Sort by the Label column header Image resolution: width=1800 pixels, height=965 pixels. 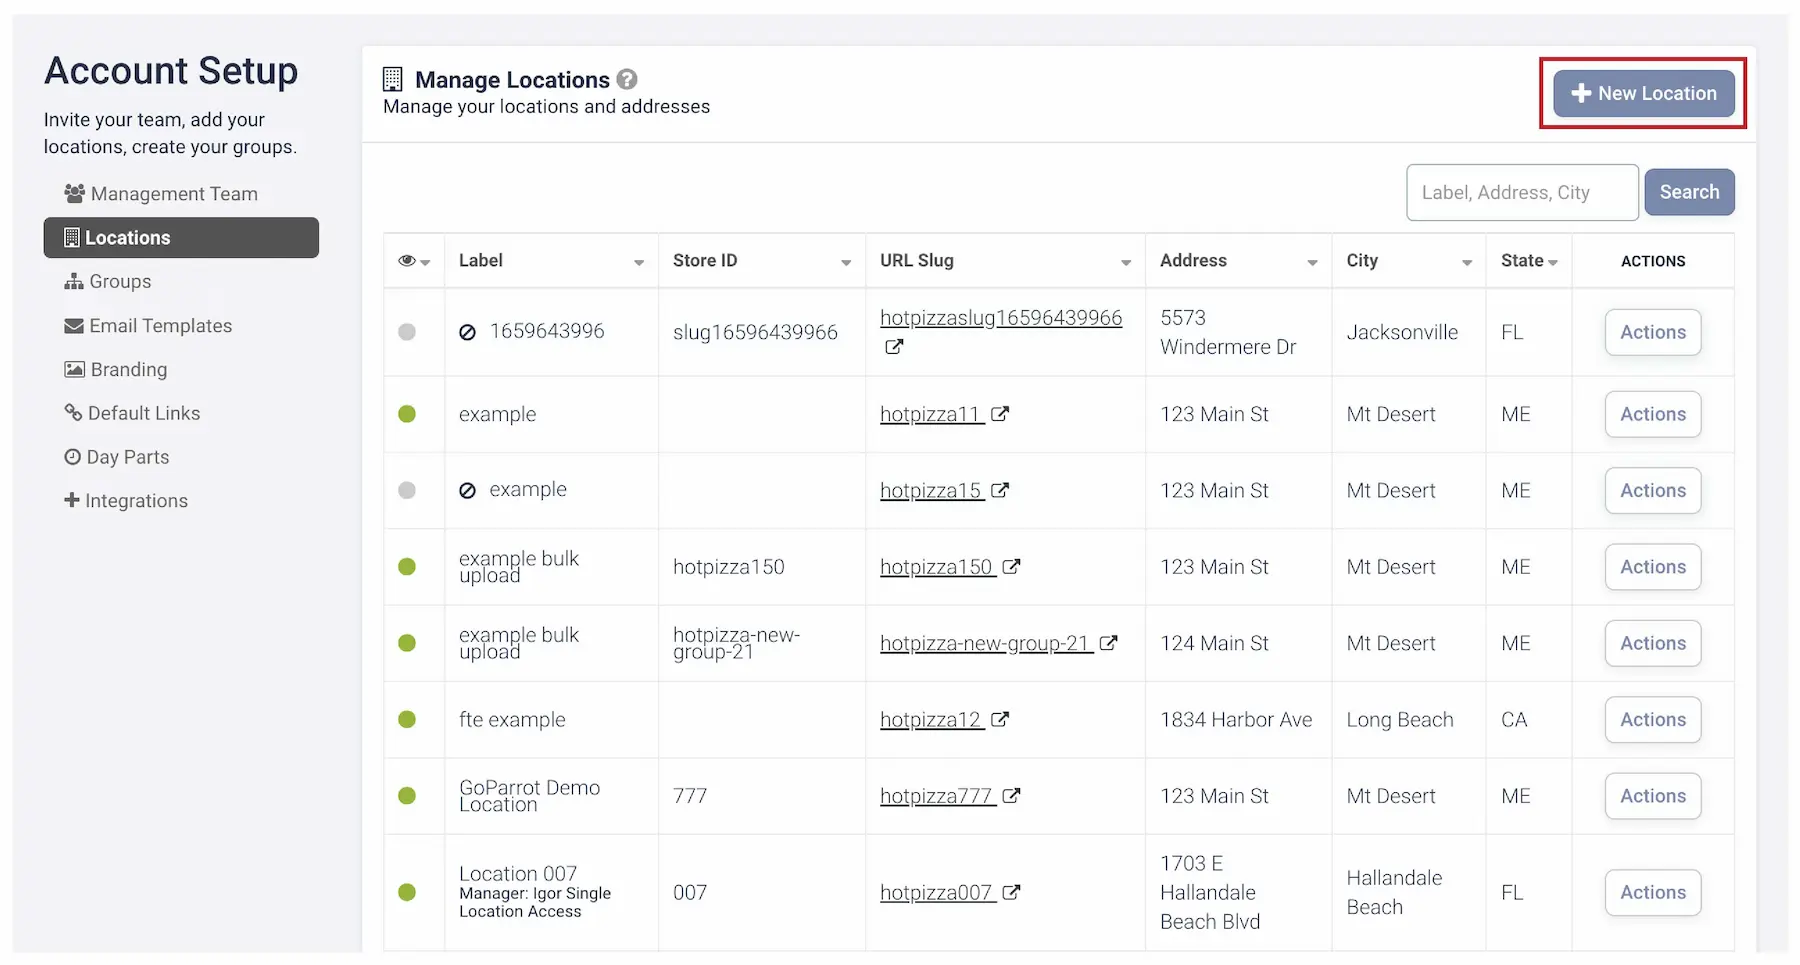551,260
